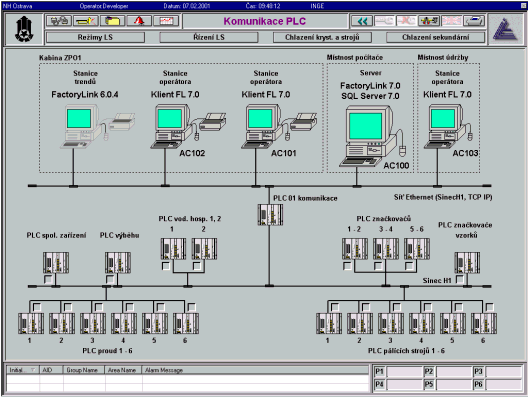Select the PLC výběhu rack icon
Image resolution: width=528 pixels, height=397 pixels.
[x=118, y=263]
